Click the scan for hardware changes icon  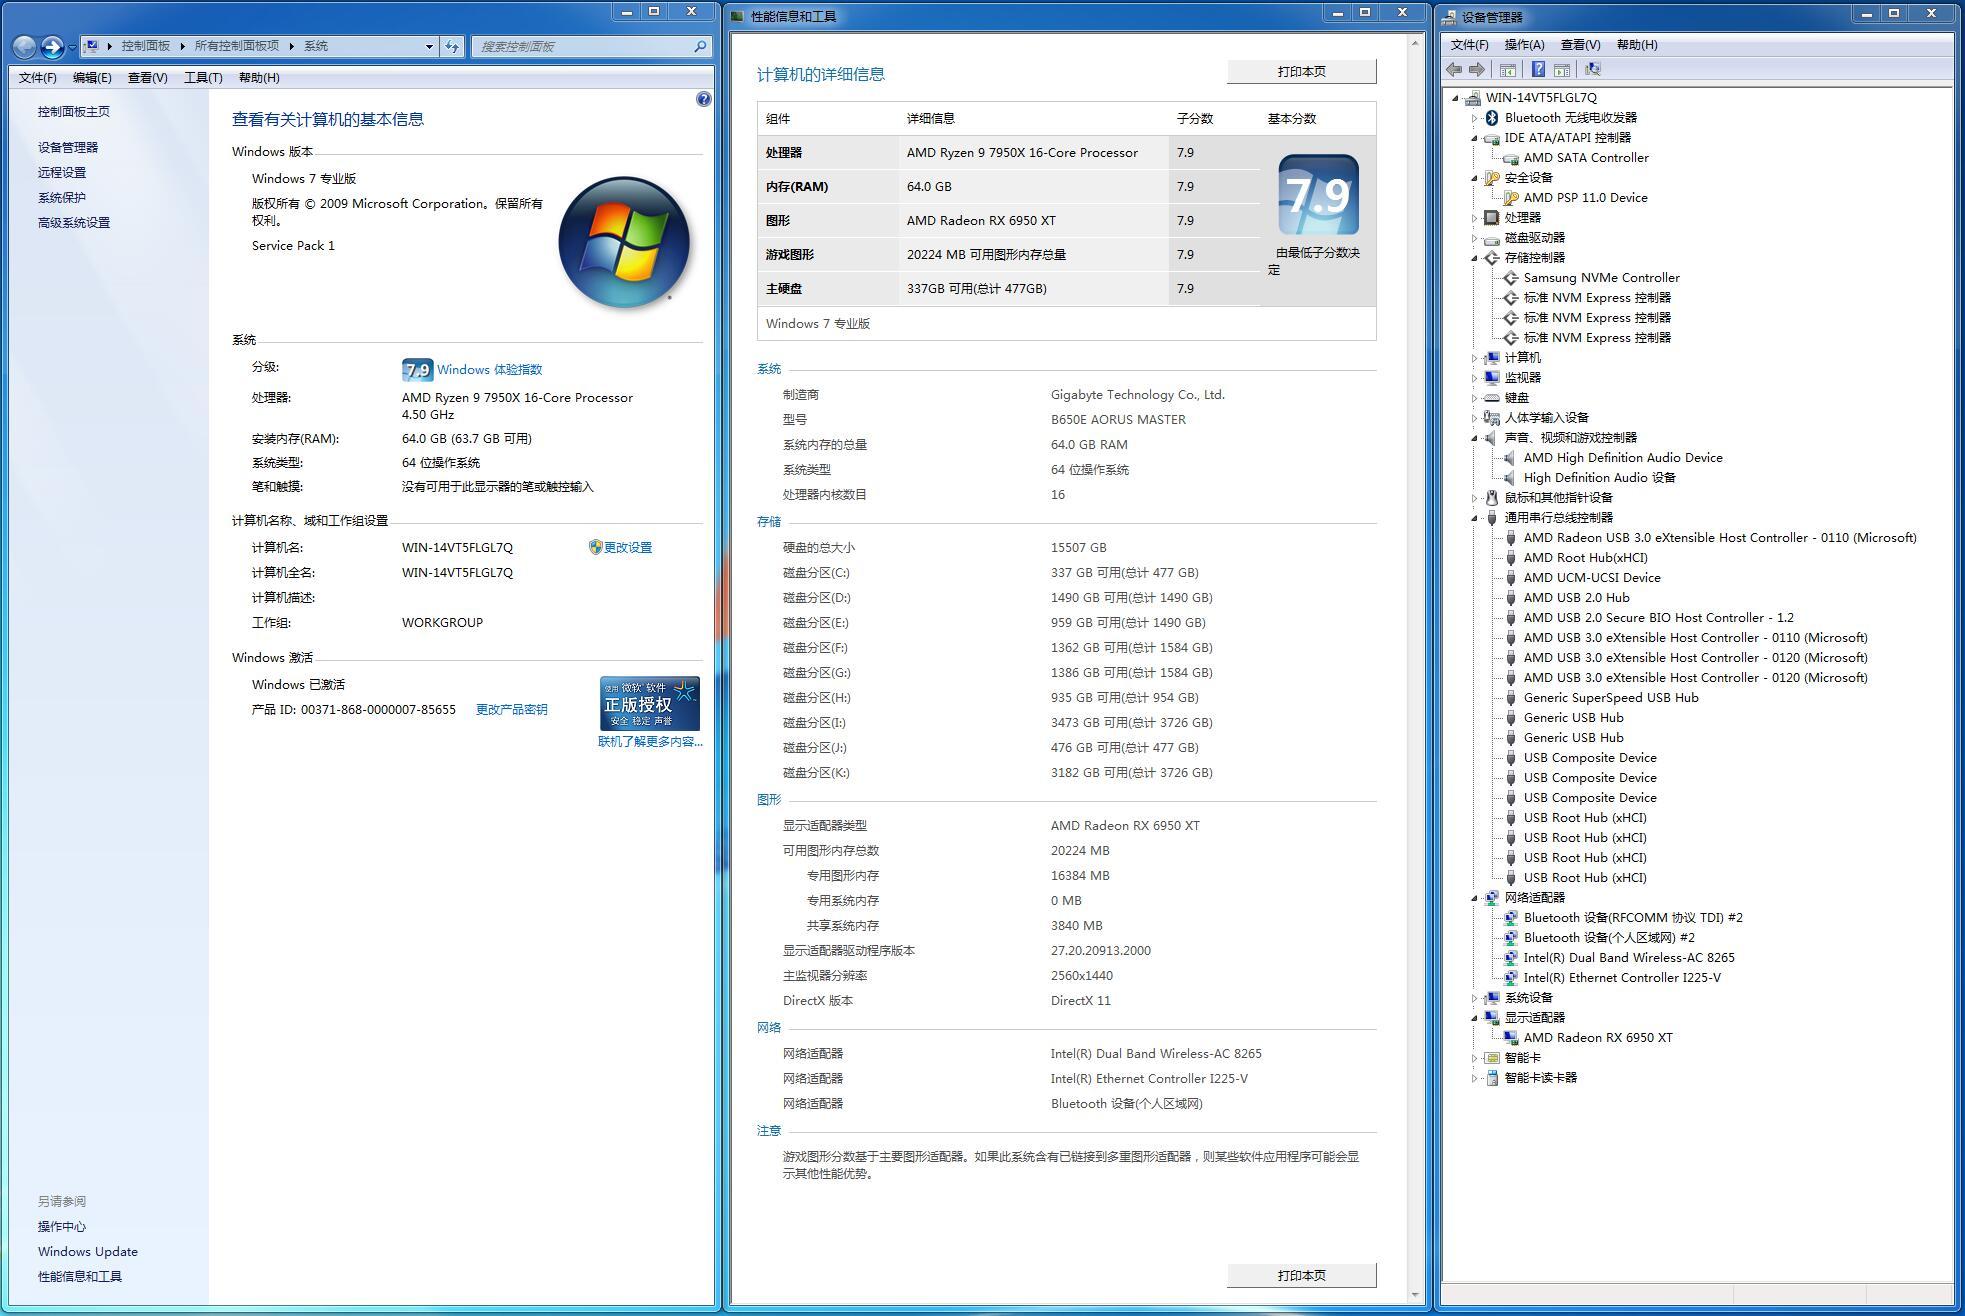(1593, 70)
